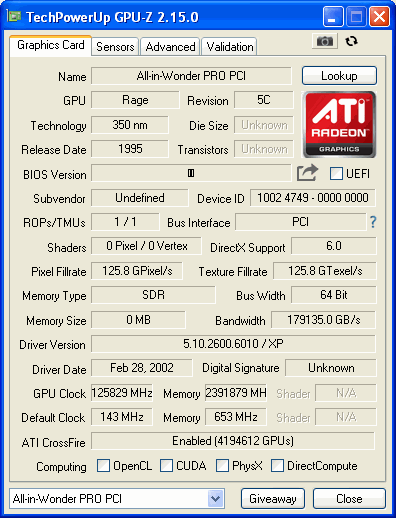Take a screenshot with the camera icon
Image resolution: width=396 pixels, height=518 pixels.
pos(325,41)
